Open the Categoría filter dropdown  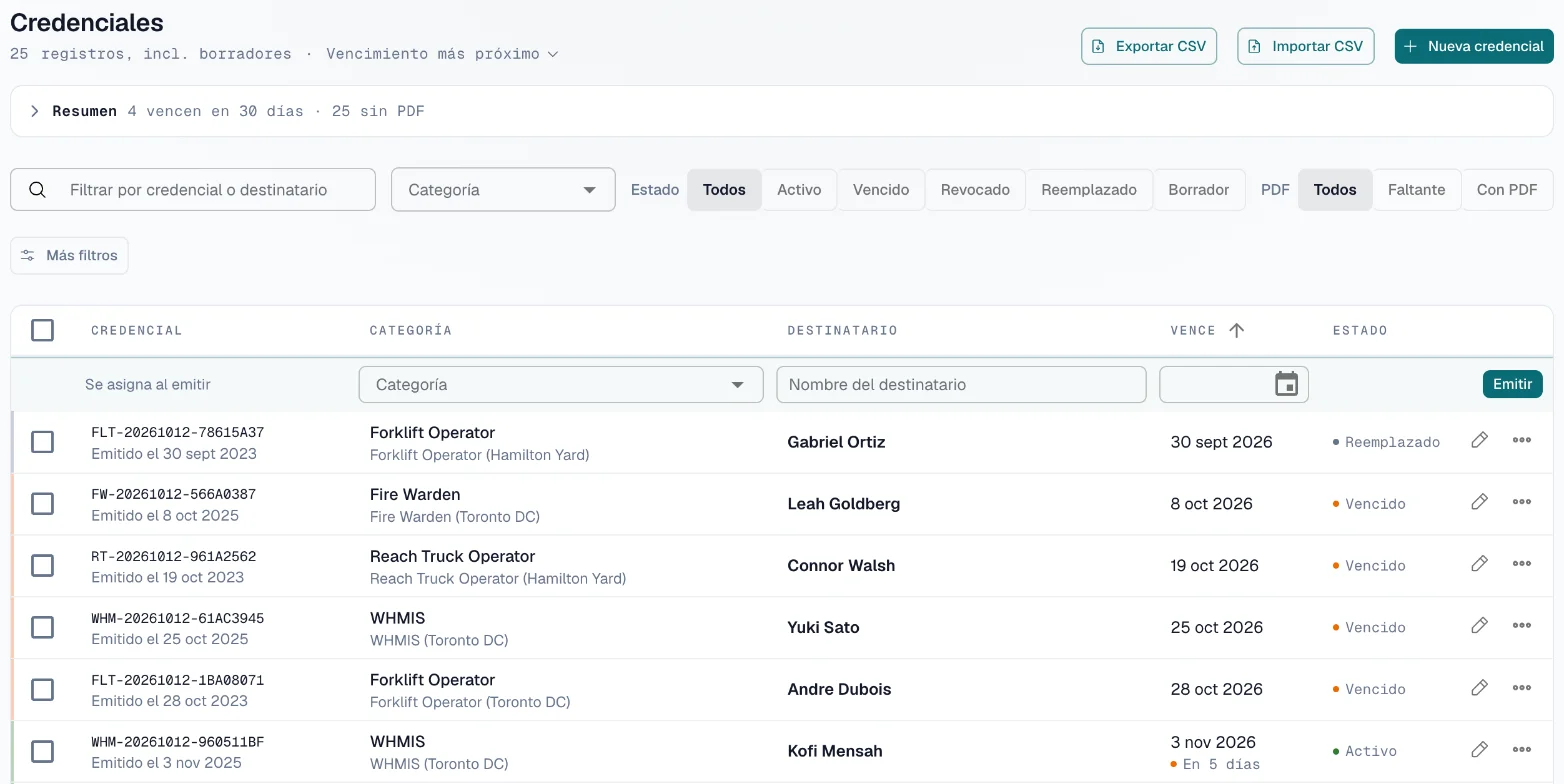click(x=503, y=190)
